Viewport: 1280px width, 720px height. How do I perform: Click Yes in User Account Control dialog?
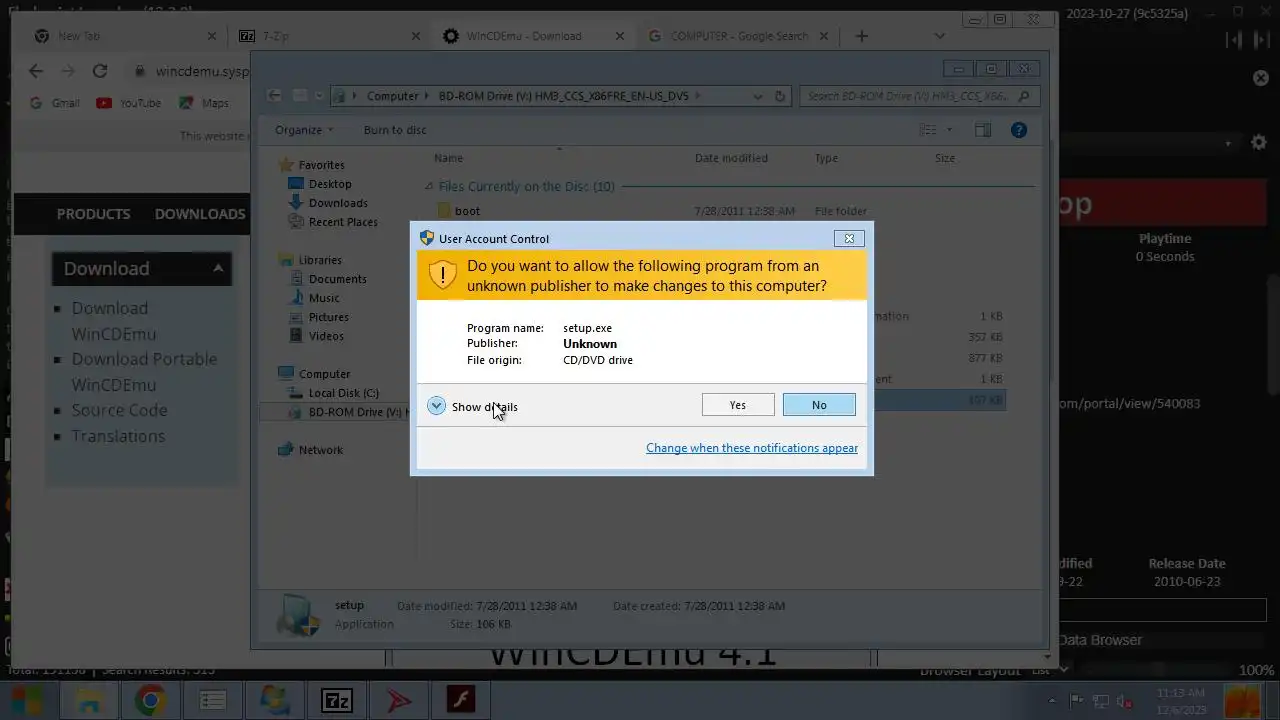[738, 405]
